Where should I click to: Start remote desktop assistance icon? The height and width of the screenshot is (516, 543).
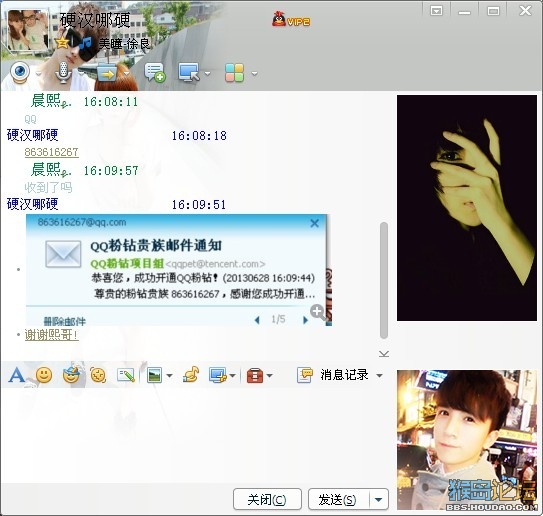tap(189, 72)
